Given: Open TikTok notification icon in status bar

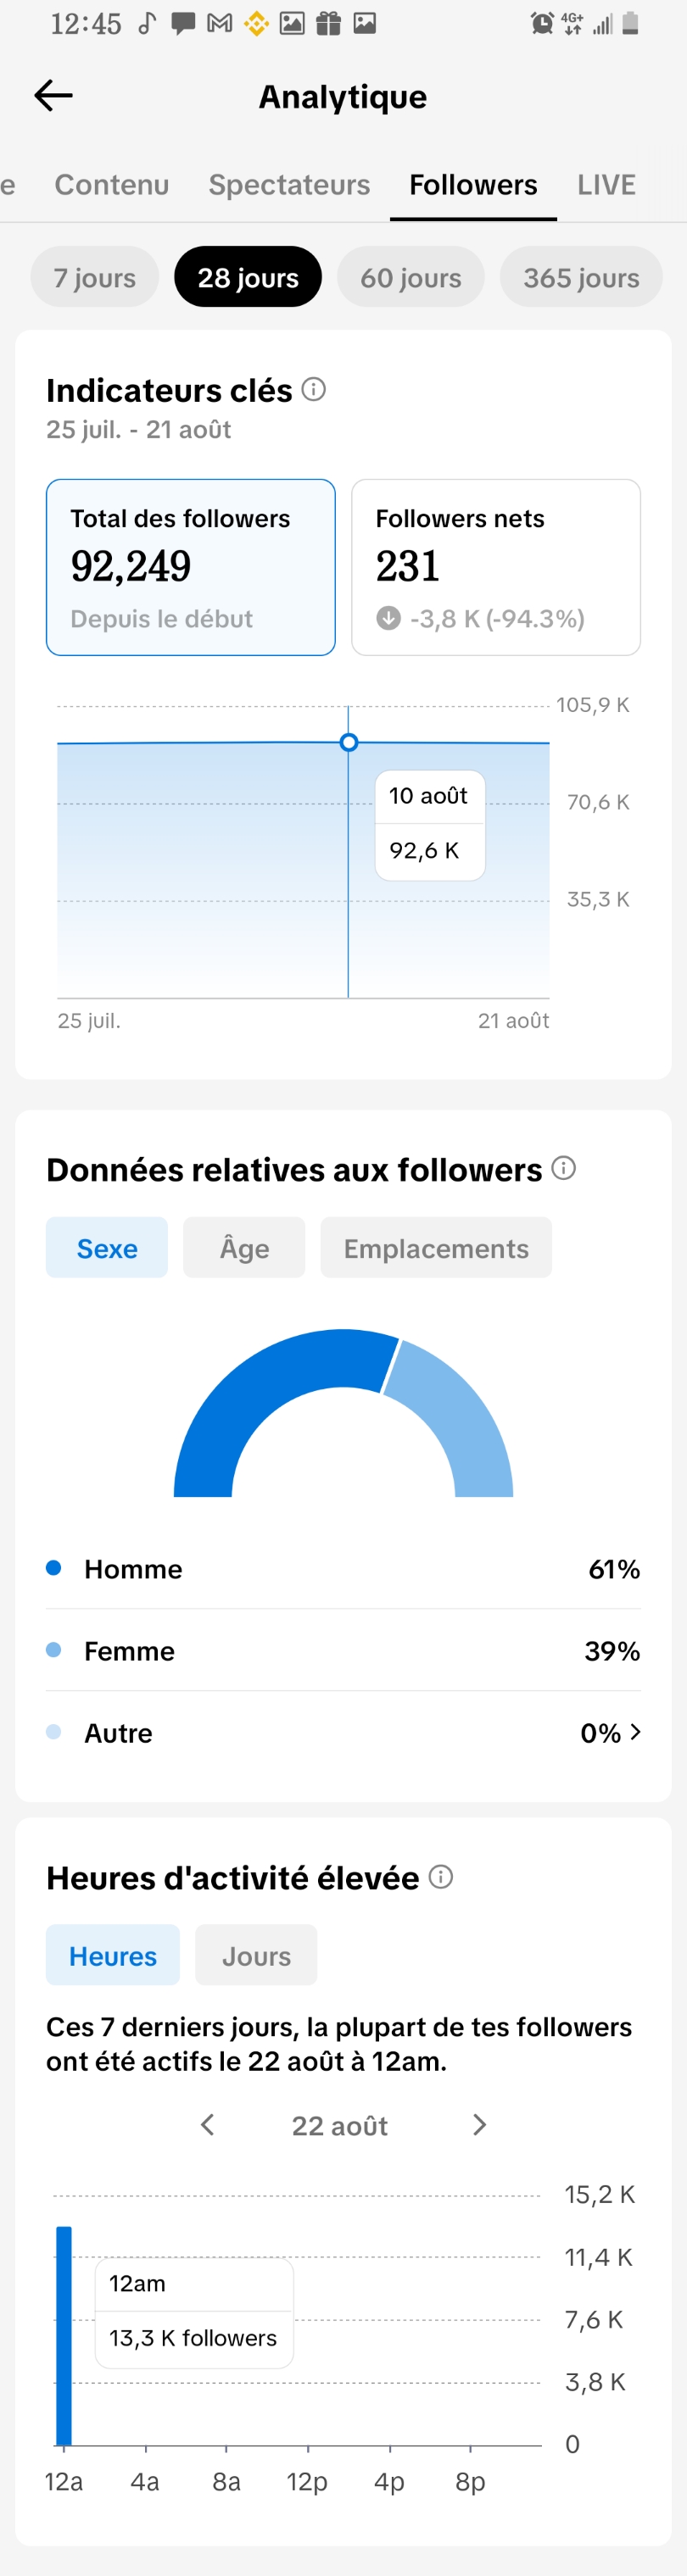Looking at the screenshot, I should tap(147, 23).
